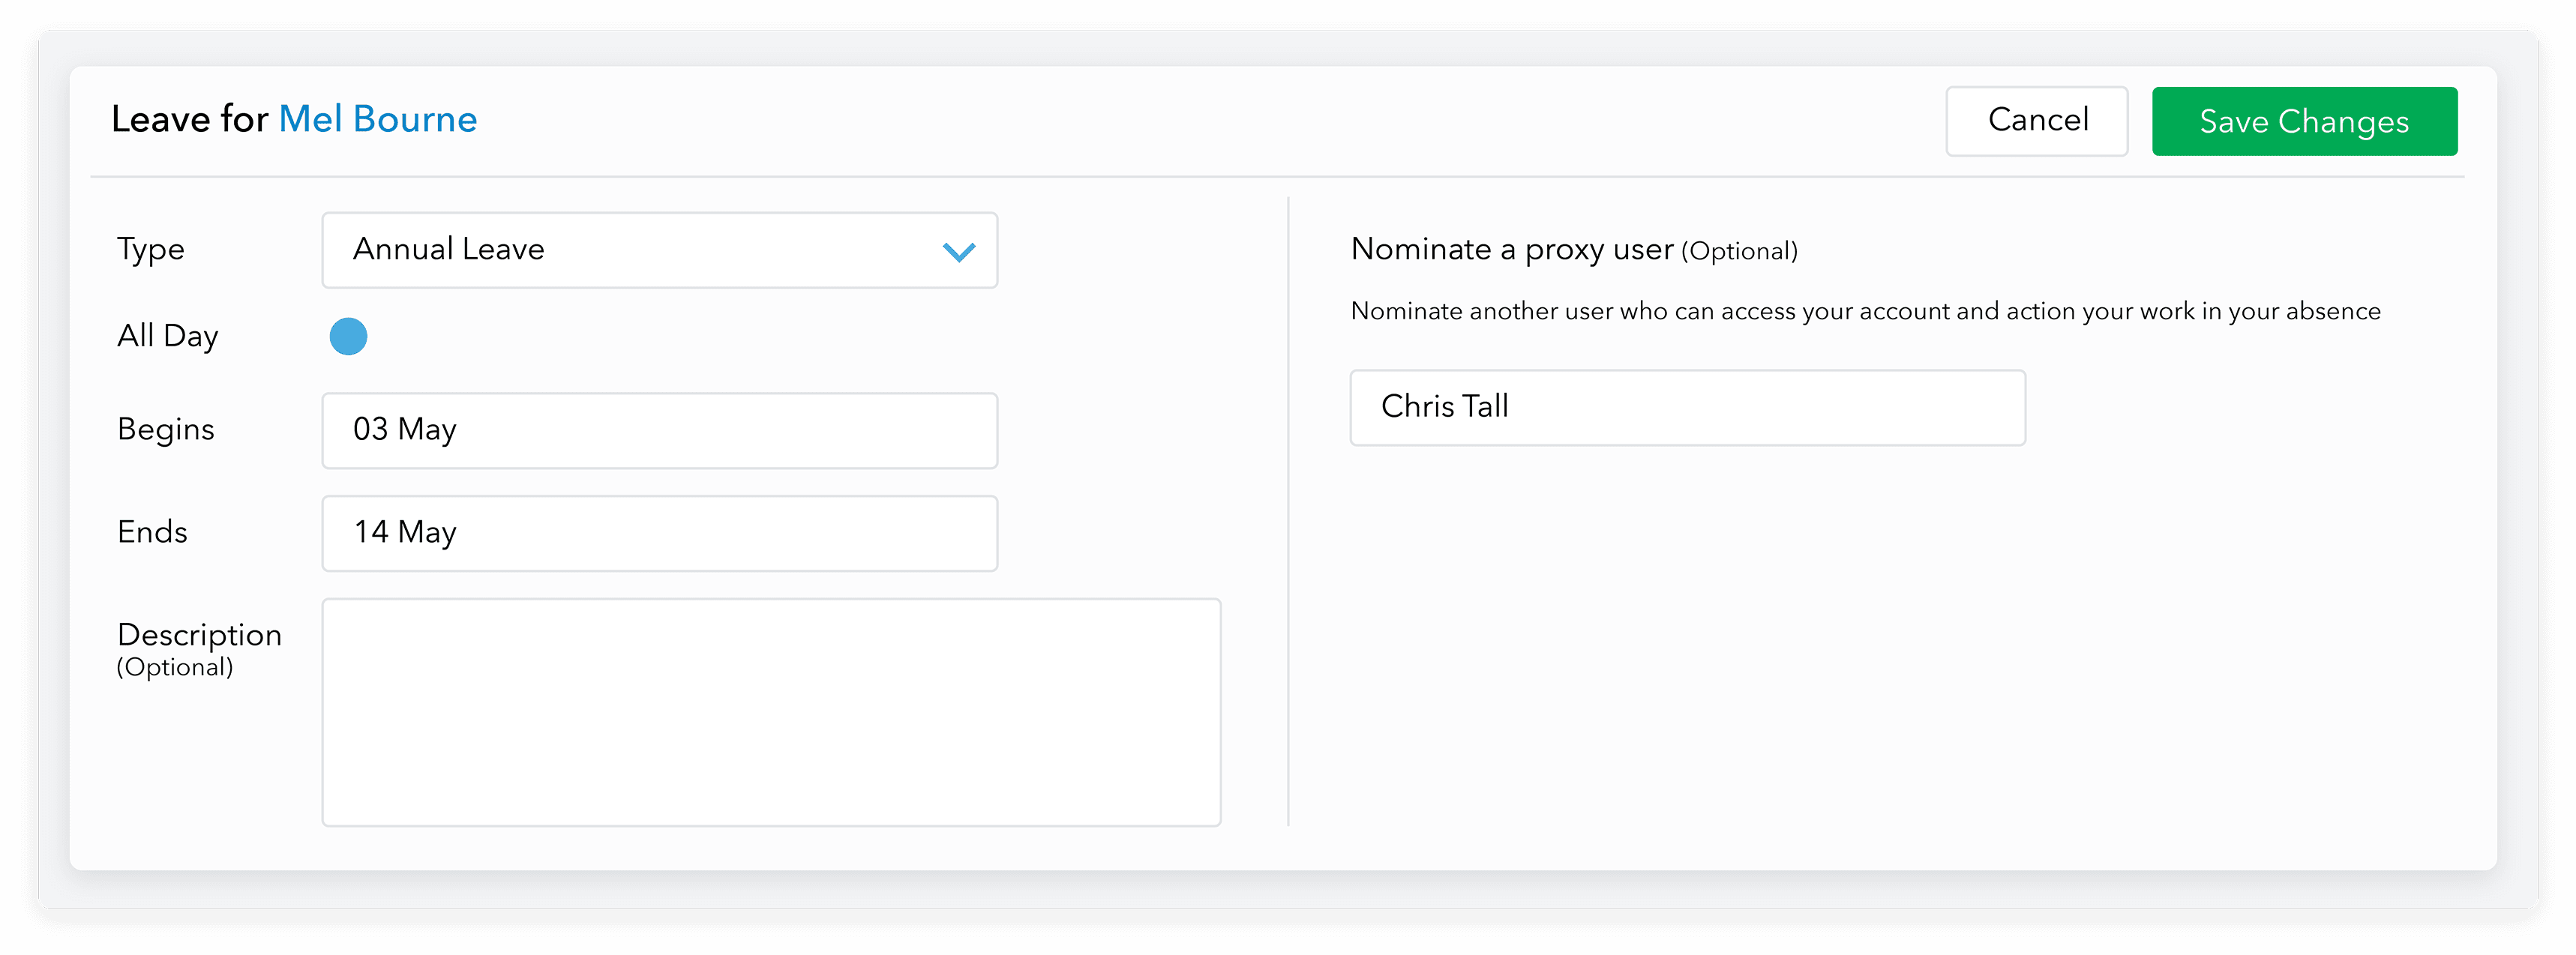Click the Begins label
Image resolution: width=2576 pixels, height=955 pixels.
tap(165, 429)
